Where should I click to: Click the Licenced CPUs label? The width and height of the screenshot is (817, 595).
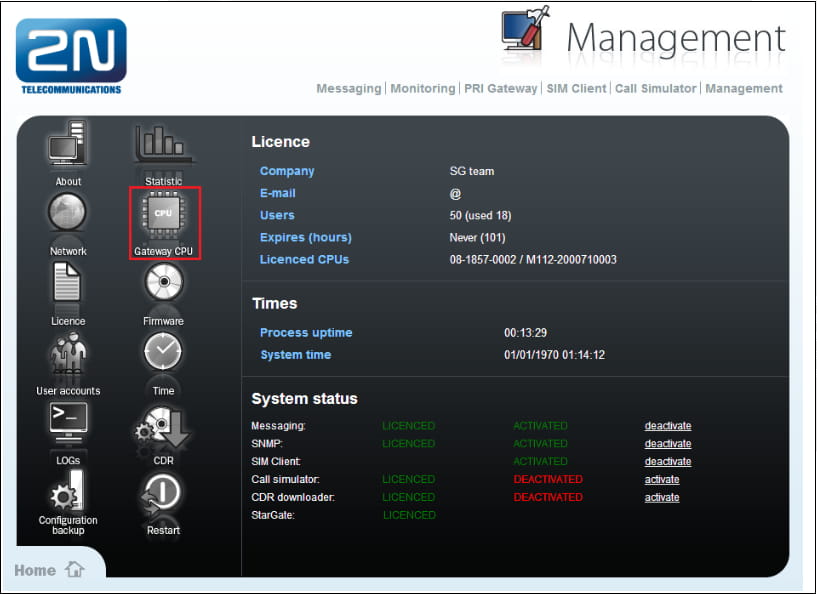[304, 259]
